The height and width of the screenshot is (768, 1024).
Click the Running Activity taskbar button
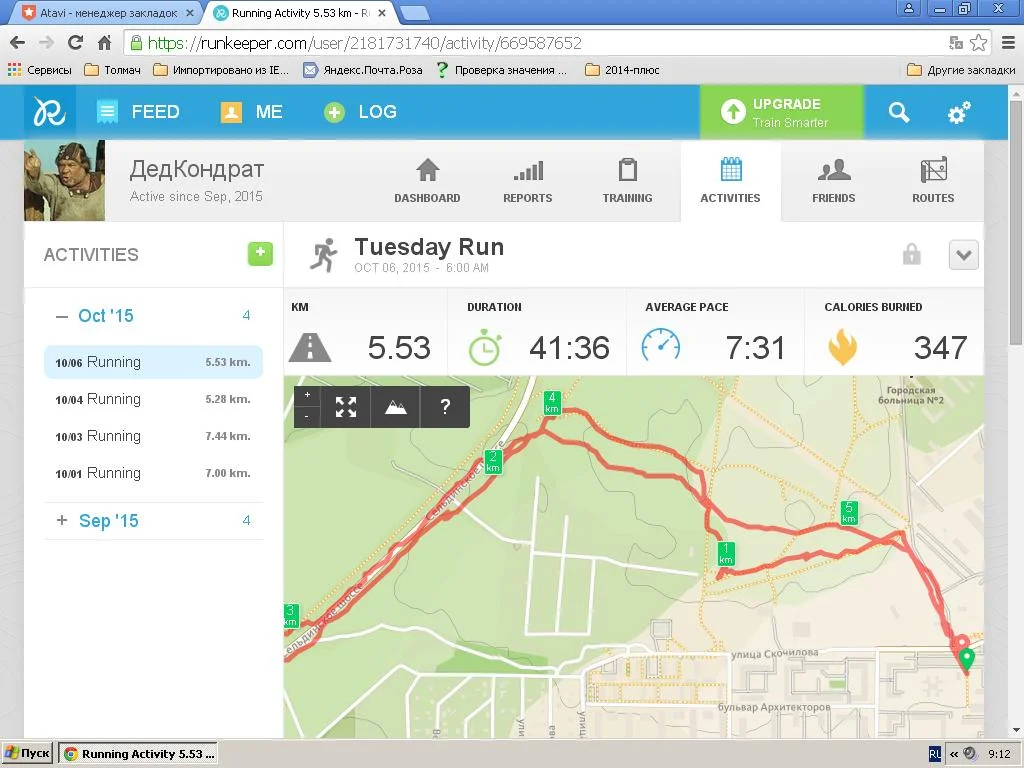[x=138, y=754]
